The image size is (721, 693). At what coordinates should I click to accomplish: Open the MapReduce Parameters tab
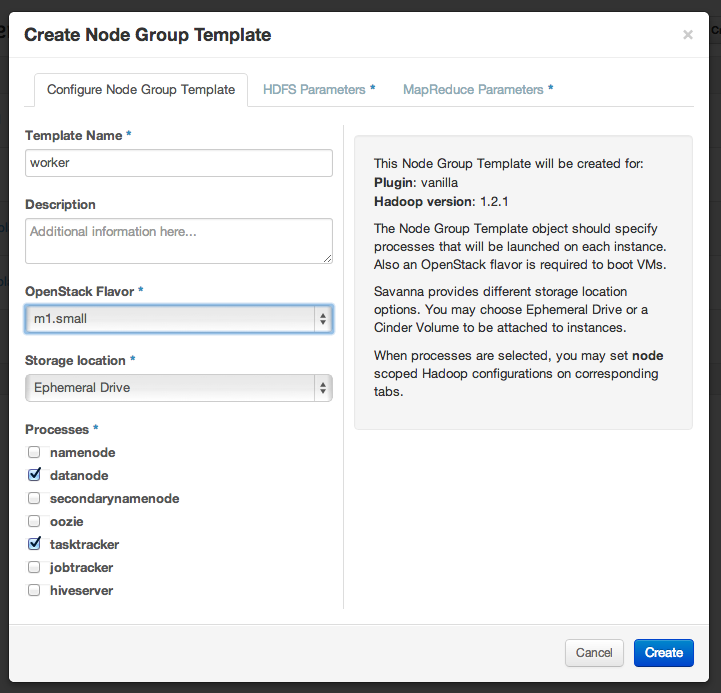[x=478, y=90]
